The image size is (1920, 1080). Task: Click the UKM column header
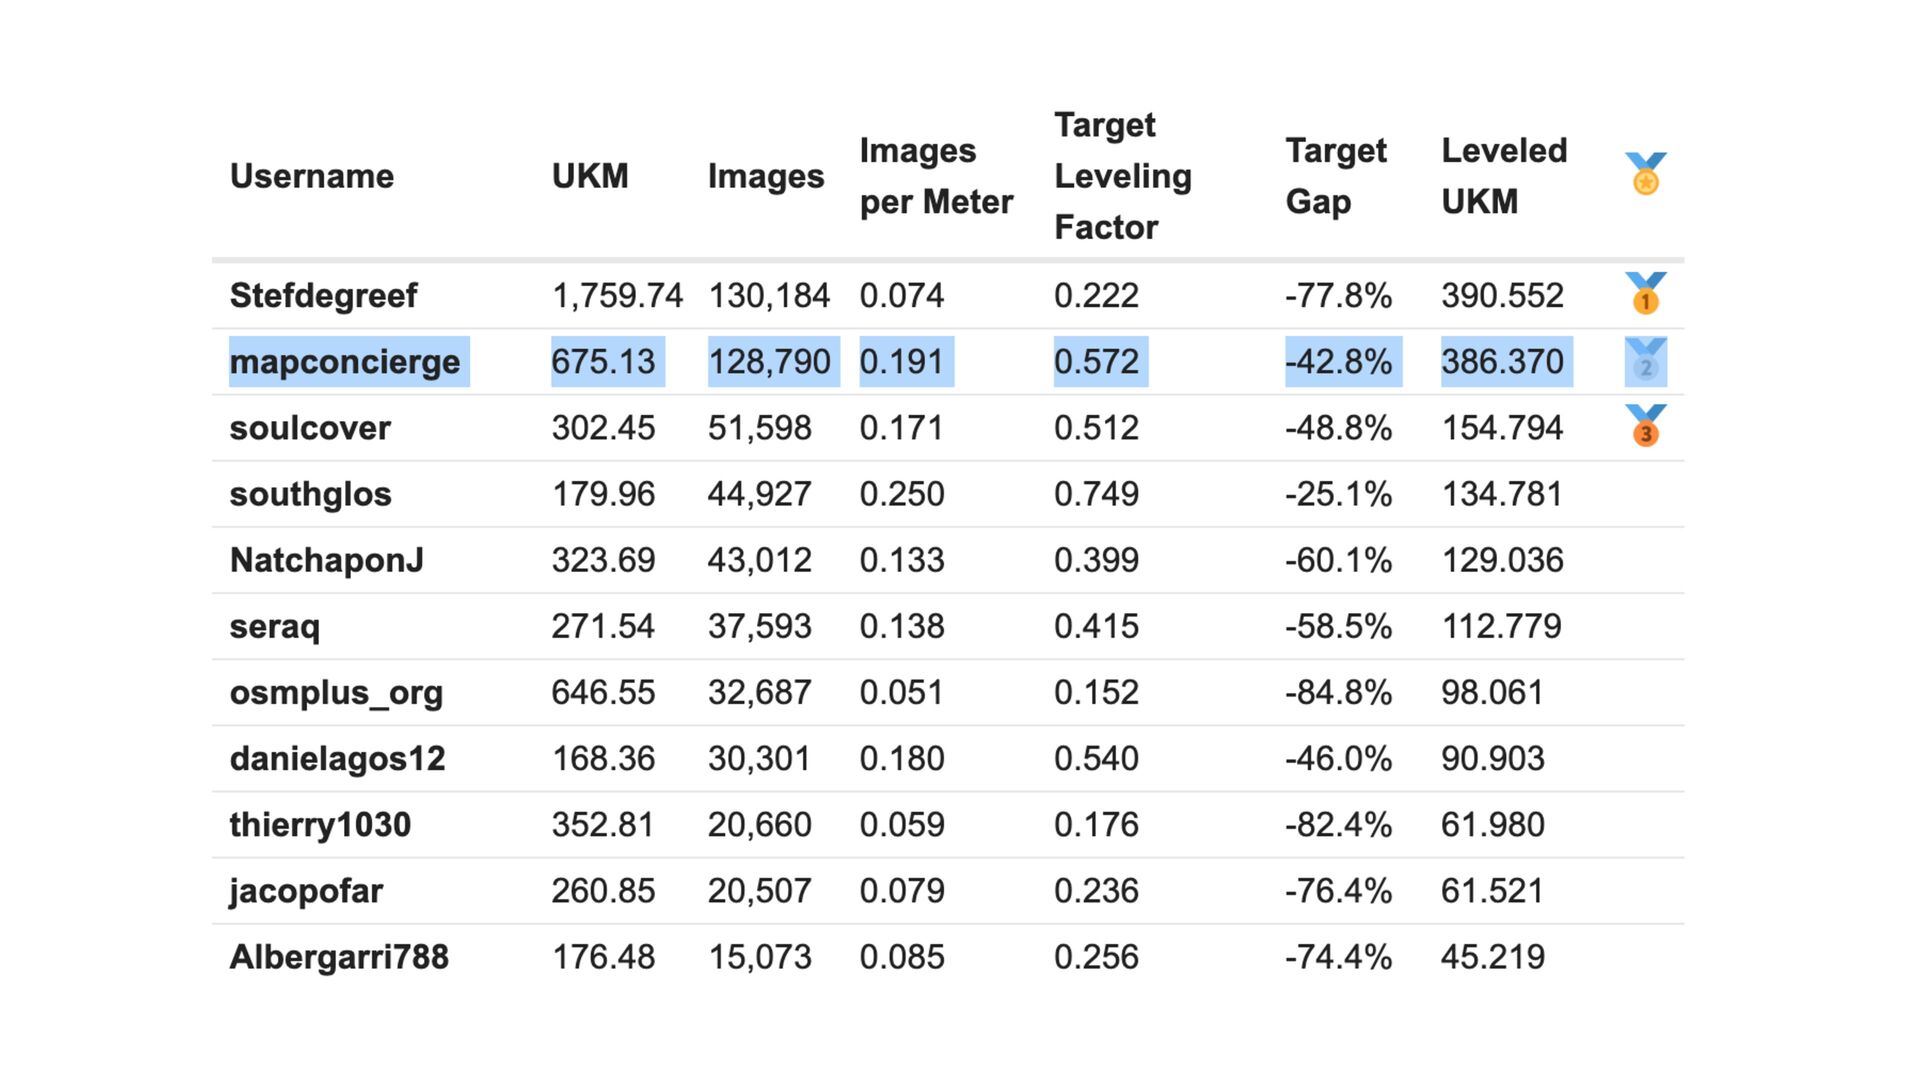(x=590, y=176)
